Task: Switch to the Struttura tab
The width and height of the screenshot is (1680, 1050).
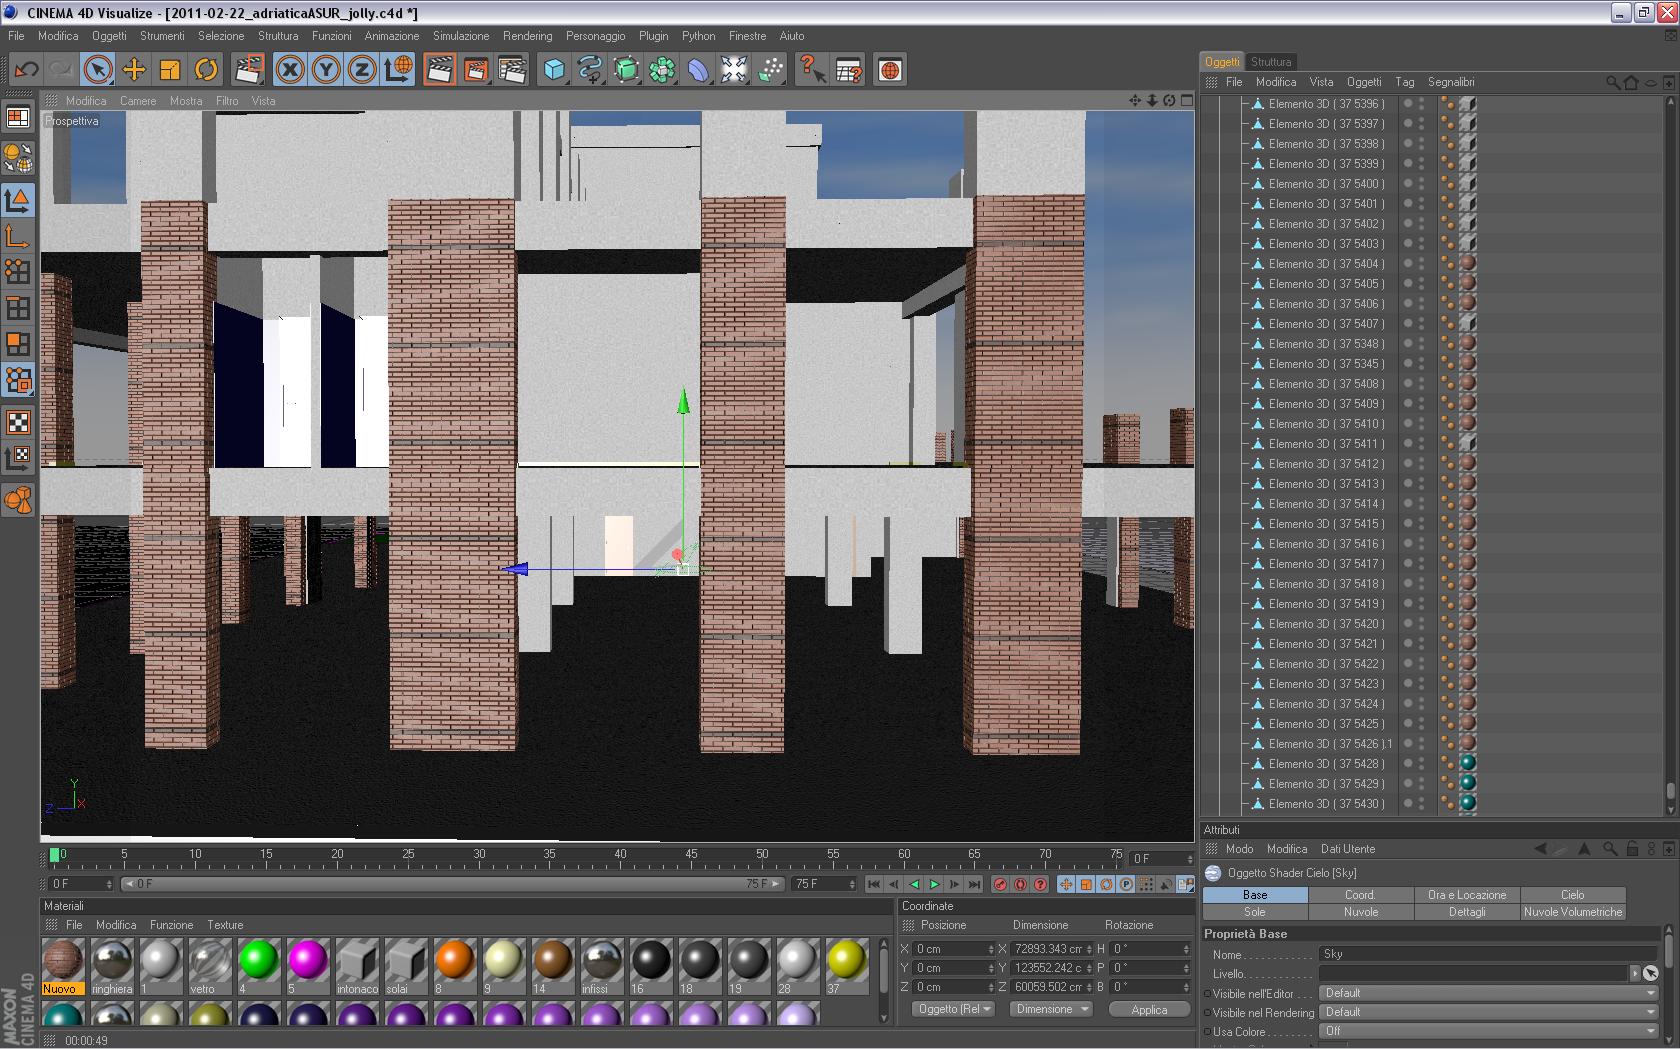Action: (x=1271, y=62)
